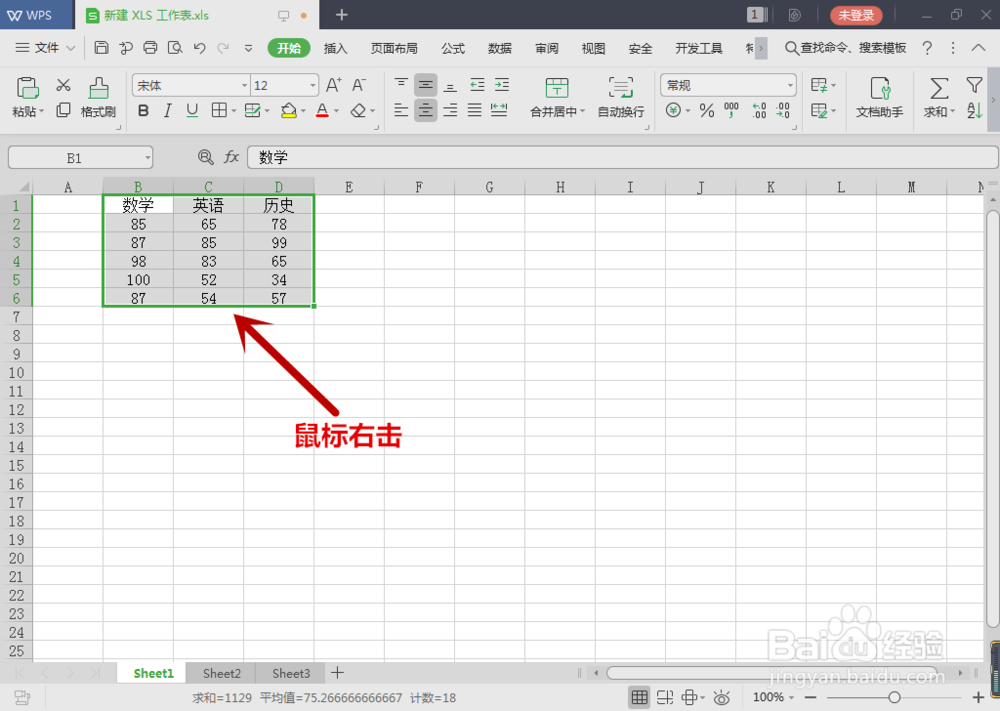This screenshot has height=711, width=1000.
Task: Toggle Underline formatting
Action: pyautogui.click(x=192, y=111)
